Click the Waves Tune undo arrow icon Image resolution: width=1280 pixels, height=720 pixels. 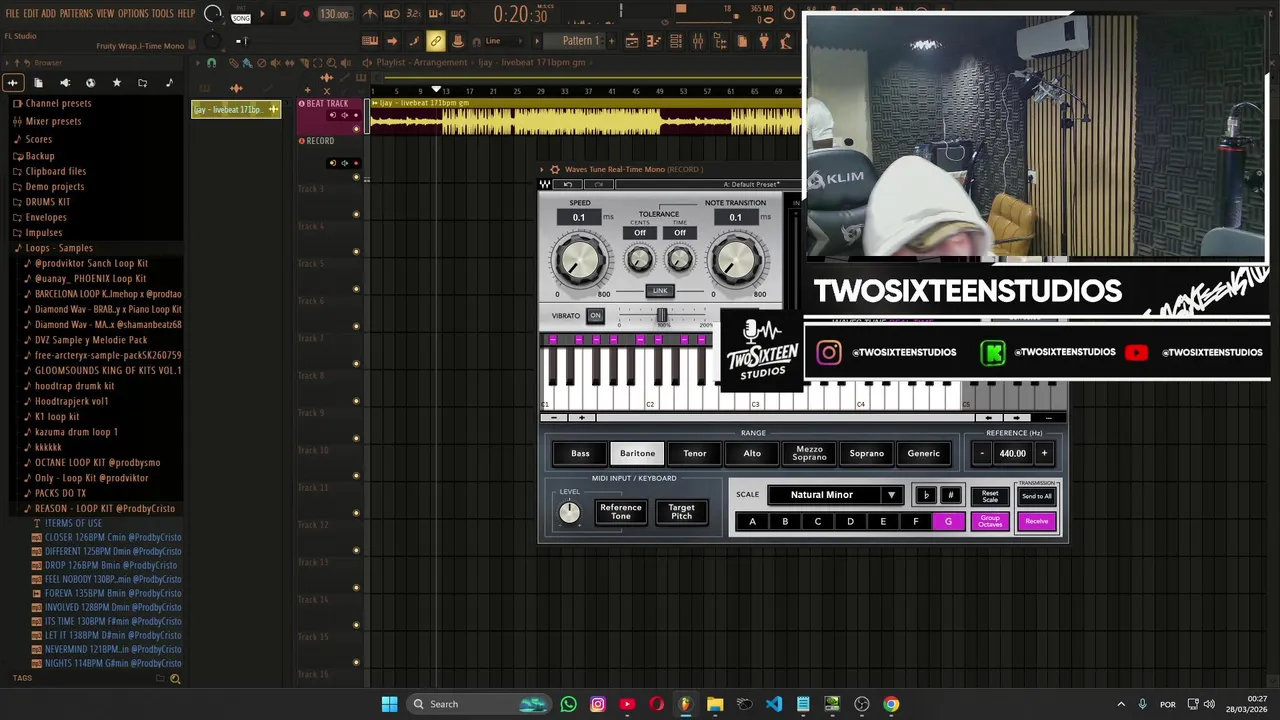coord(568,185)
